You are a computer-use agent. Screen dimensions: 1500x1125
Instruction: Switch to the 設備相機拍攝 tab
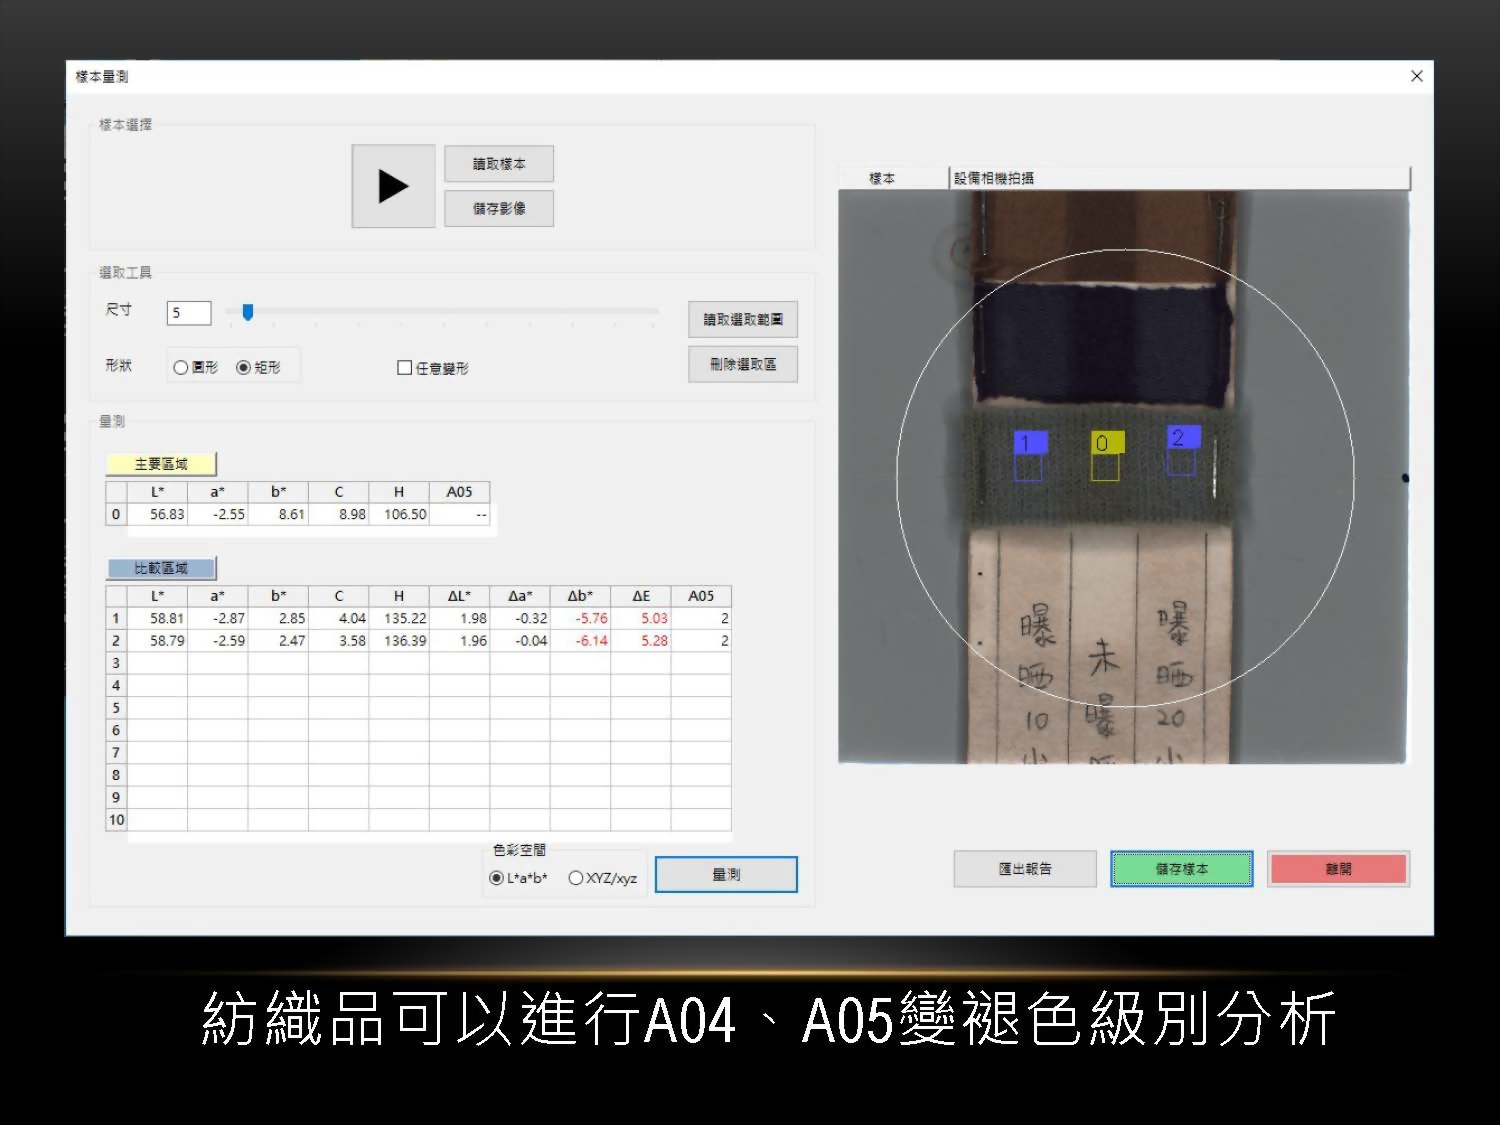[994, 178]
